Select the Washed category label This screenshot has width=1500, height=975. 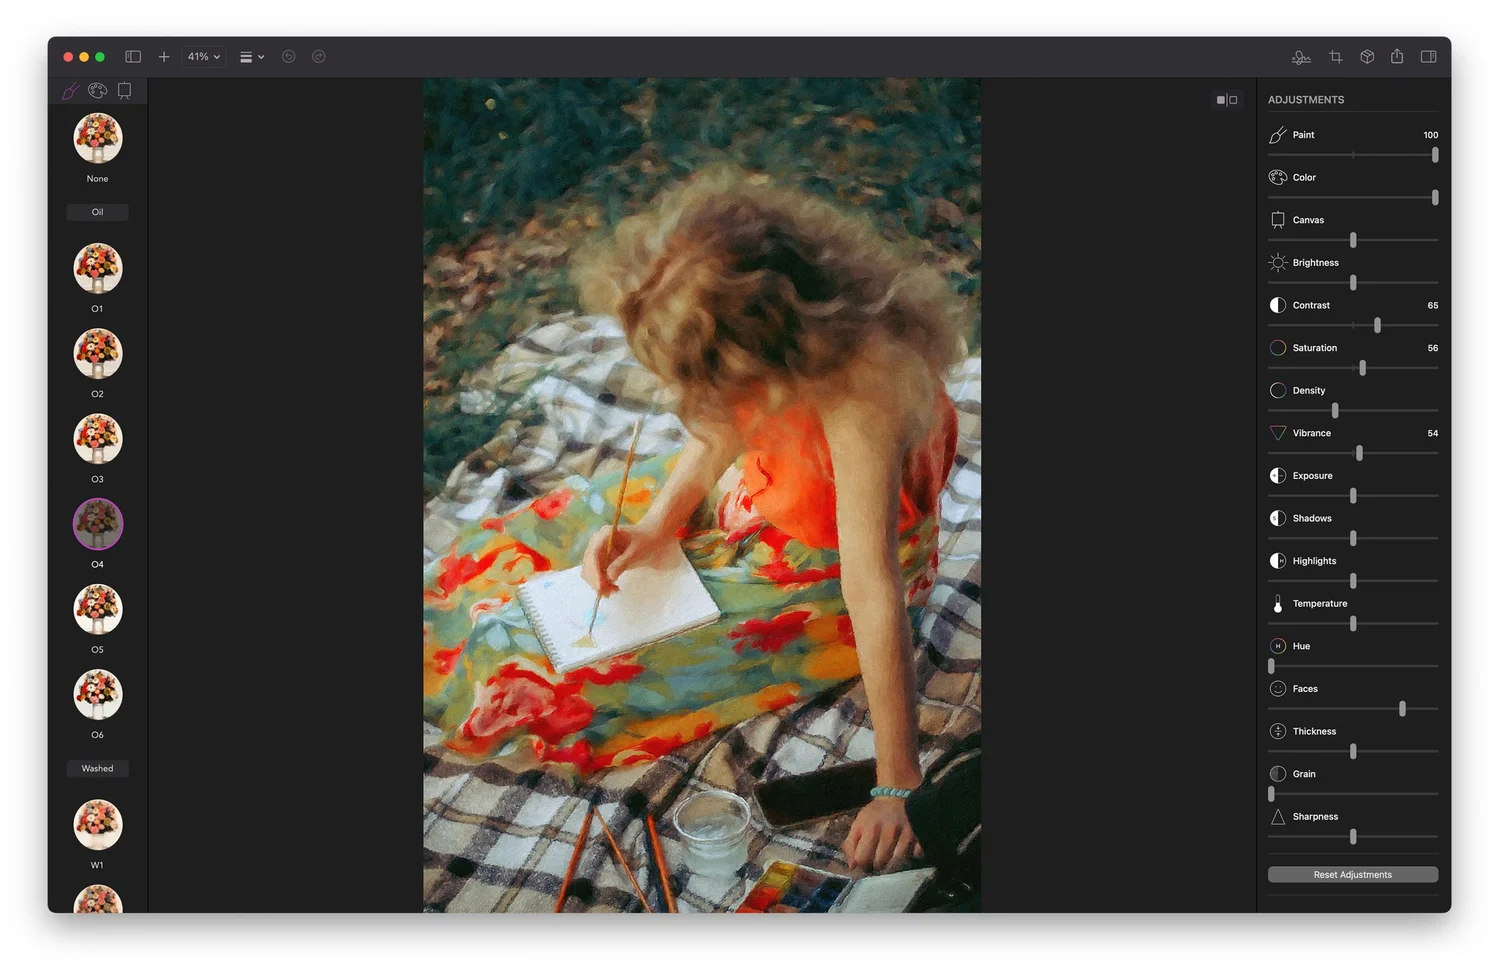pos(97,768)
